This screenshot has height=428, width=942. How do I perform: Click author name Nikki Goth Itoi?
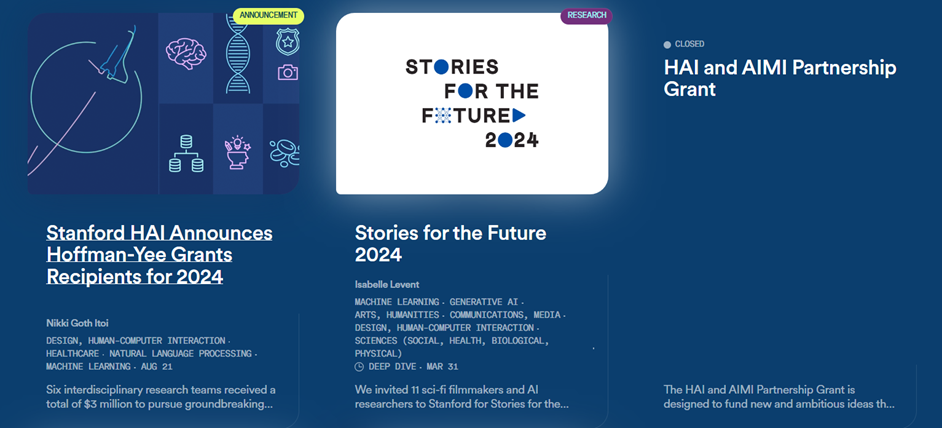pos(75,323)
